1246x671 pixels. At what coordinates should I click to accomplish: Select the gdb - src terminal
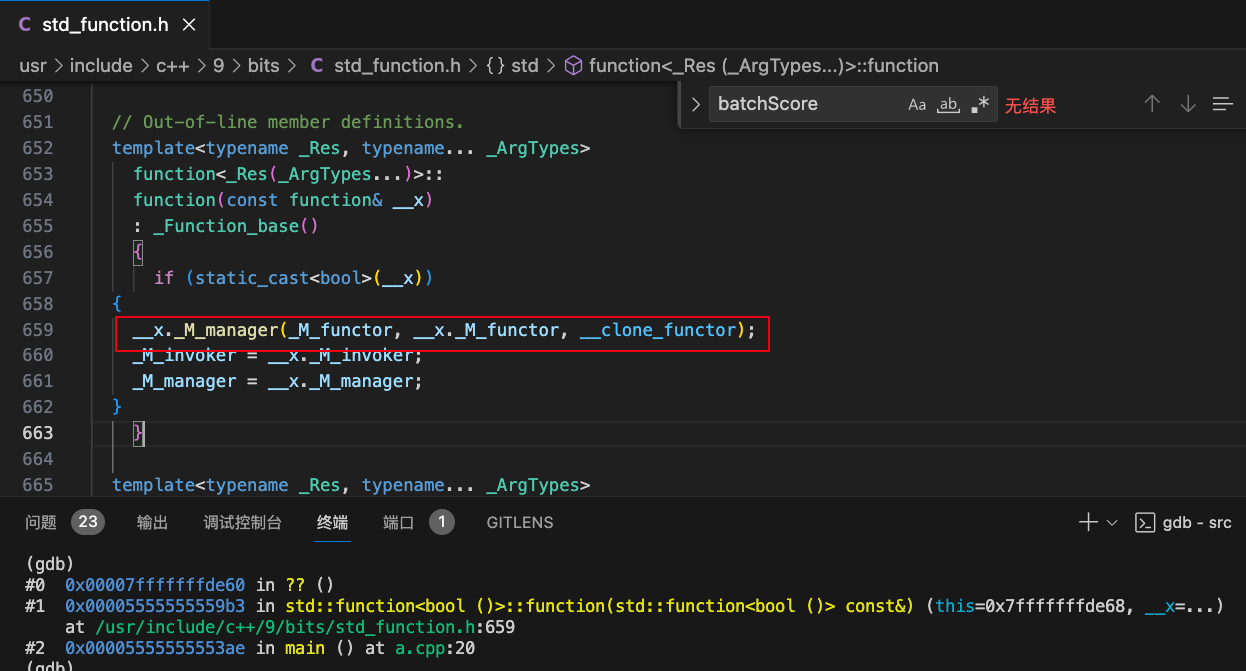tap(1184, 522)
